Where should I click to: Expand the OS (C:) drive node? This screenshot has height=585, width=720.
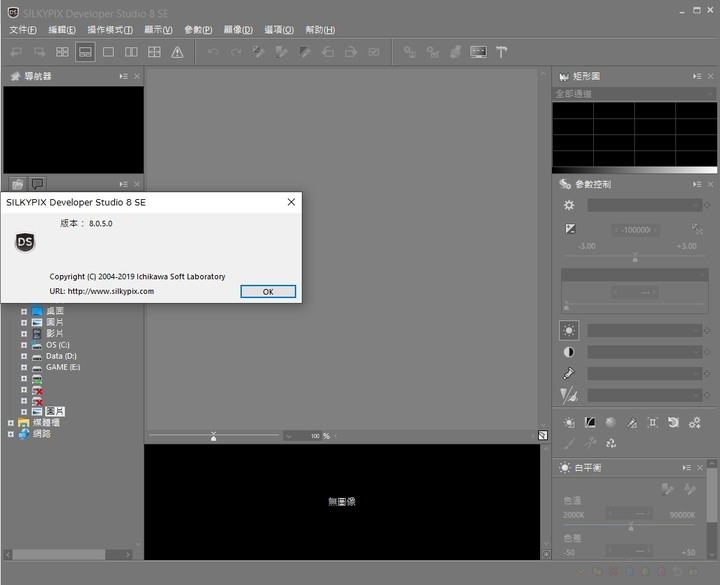click(24, 345)
